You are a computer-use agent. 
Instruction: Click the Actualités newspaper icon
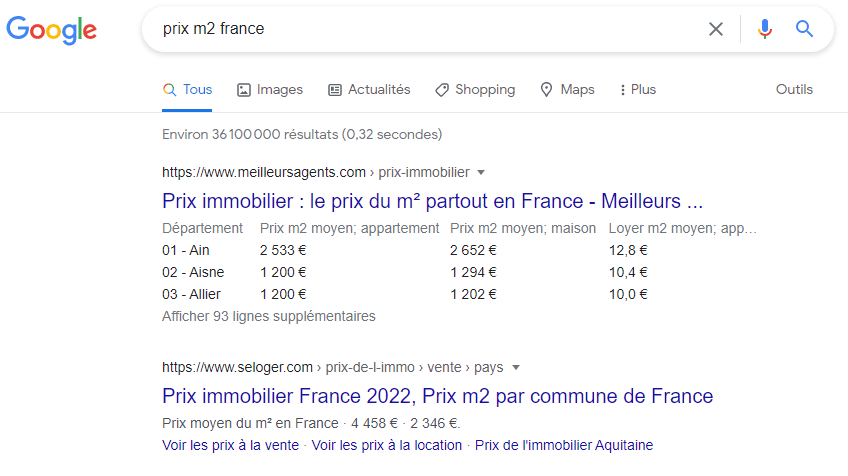pos(335,90)
